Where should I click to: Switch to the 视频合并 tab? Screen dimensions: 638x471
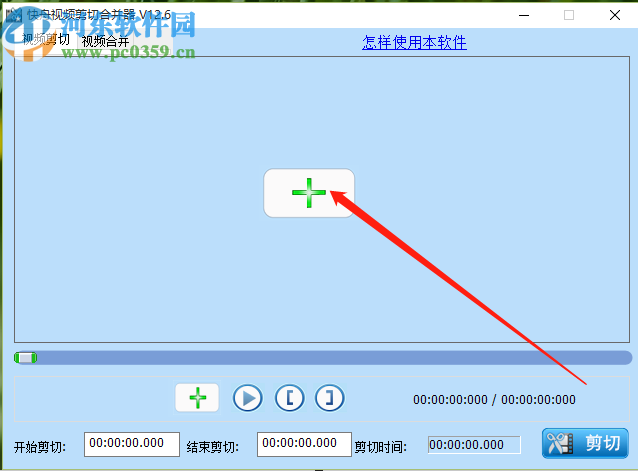105,41
